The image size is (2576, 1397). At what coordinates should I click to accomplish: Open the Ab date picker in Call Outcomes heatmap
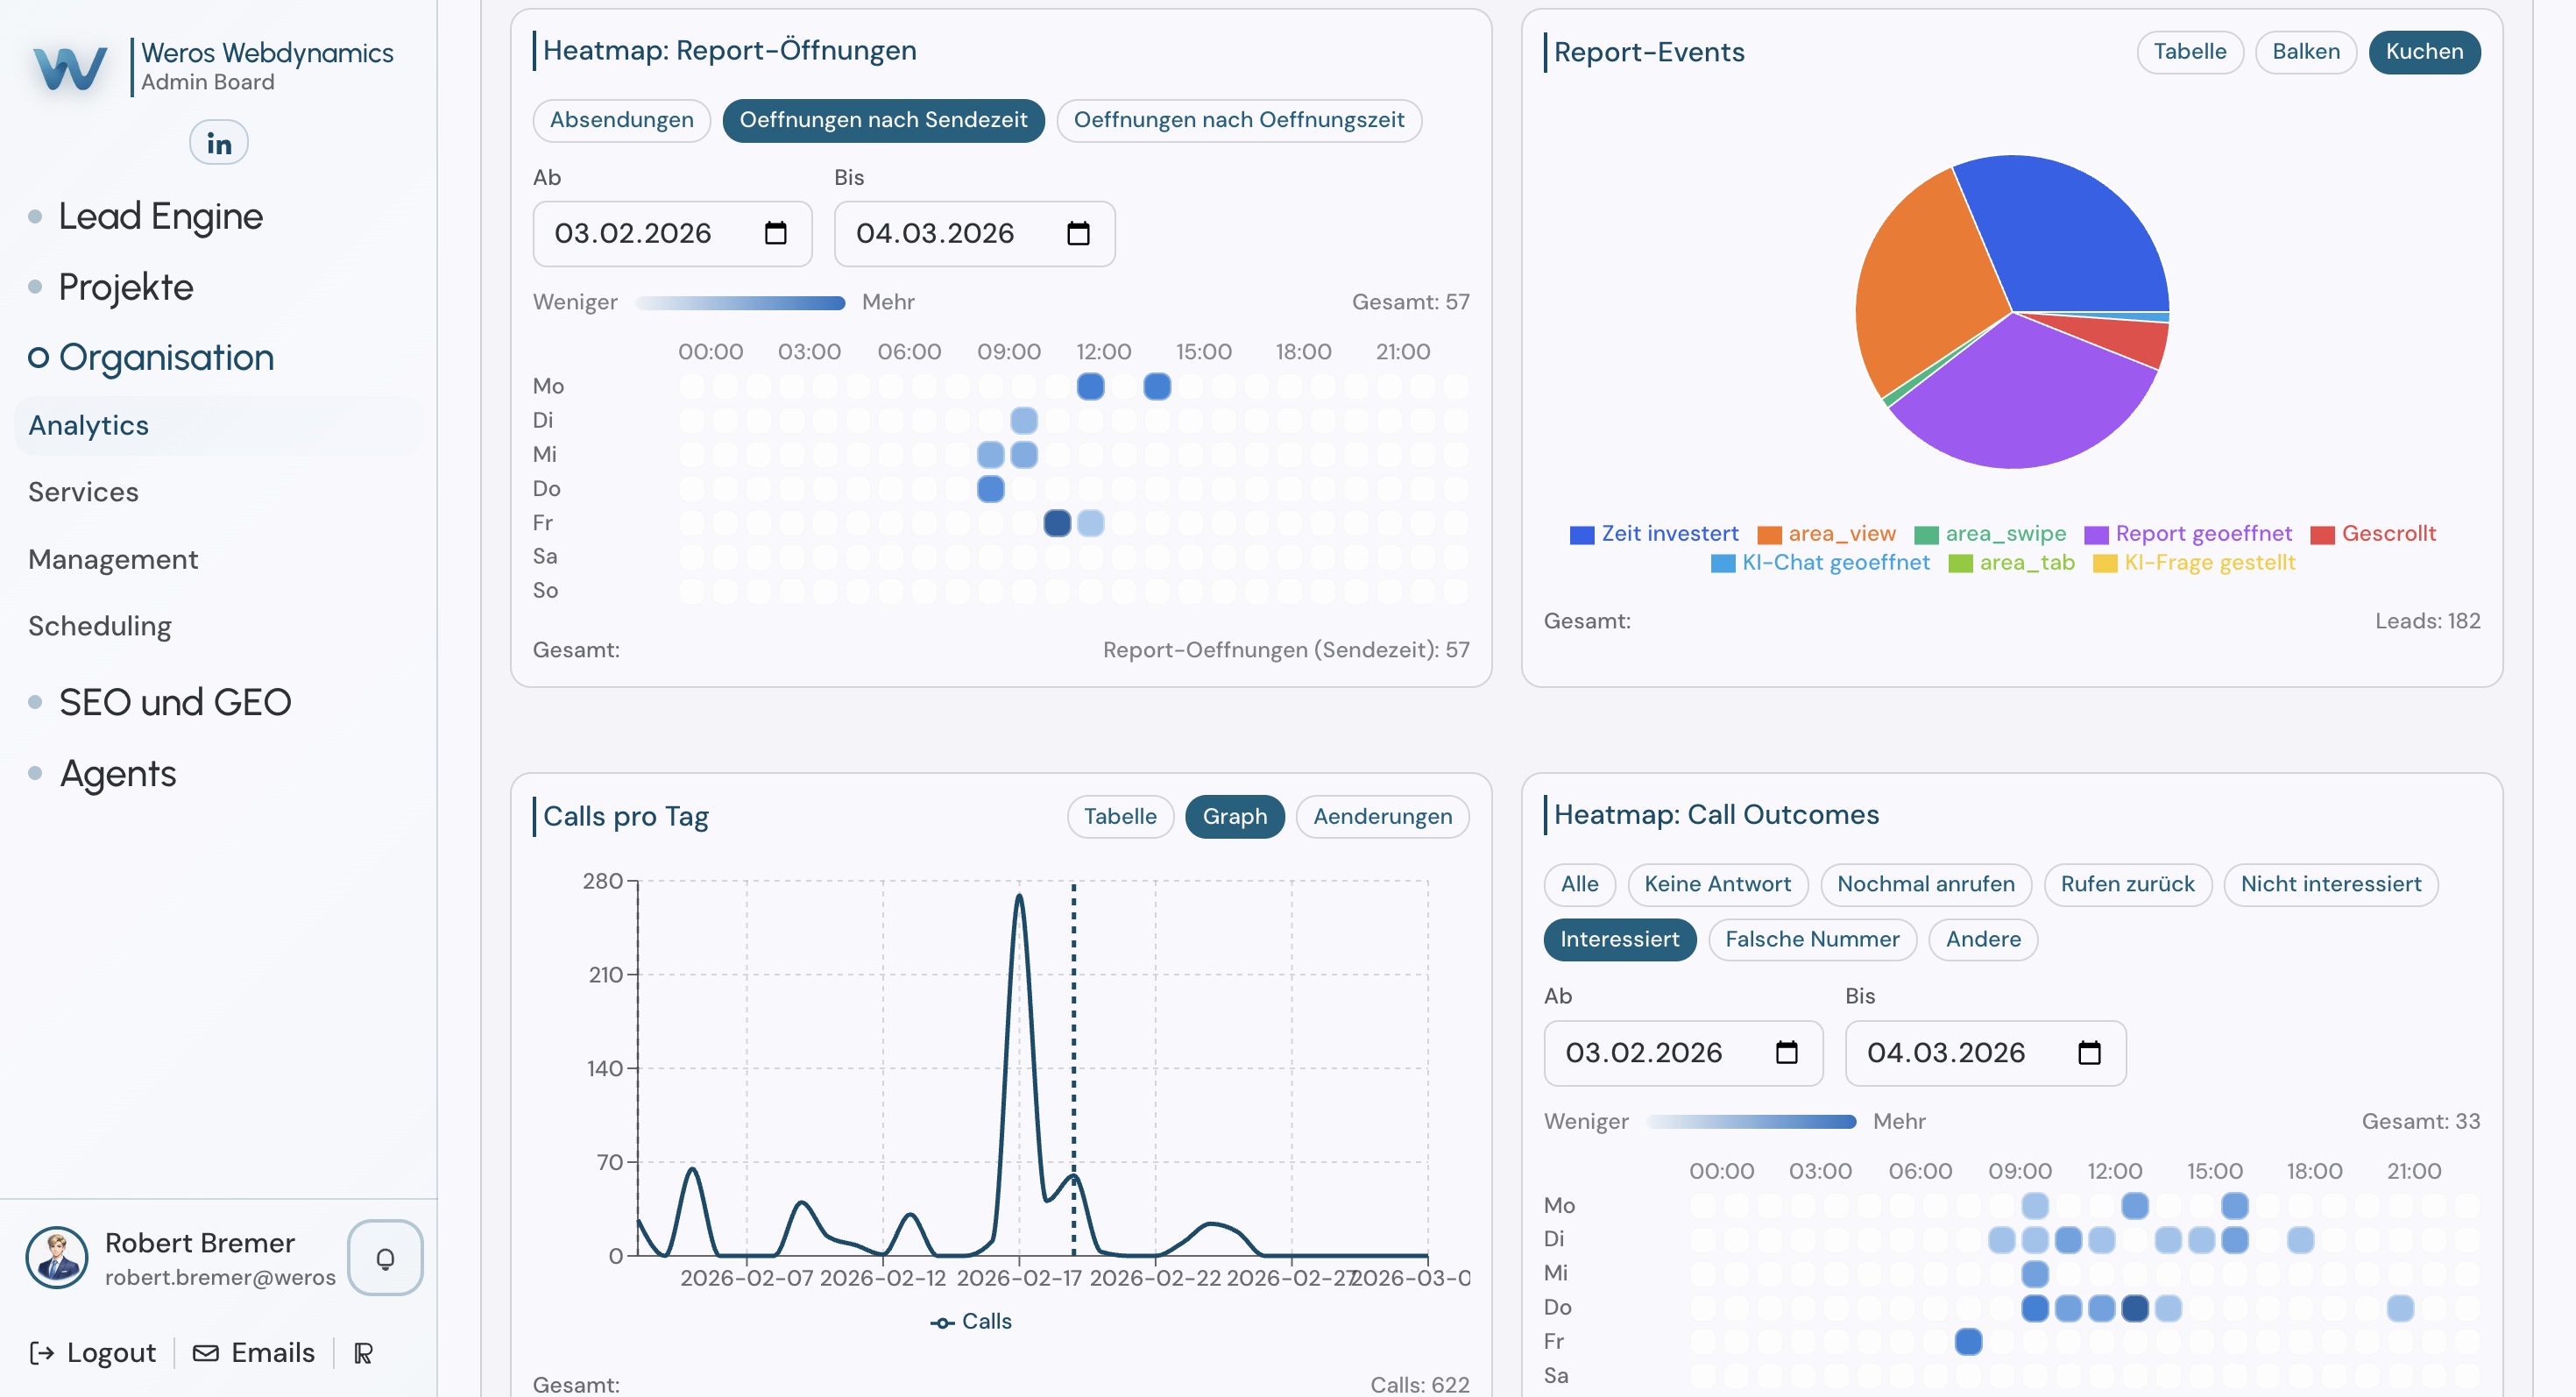pos(1787,1052)
